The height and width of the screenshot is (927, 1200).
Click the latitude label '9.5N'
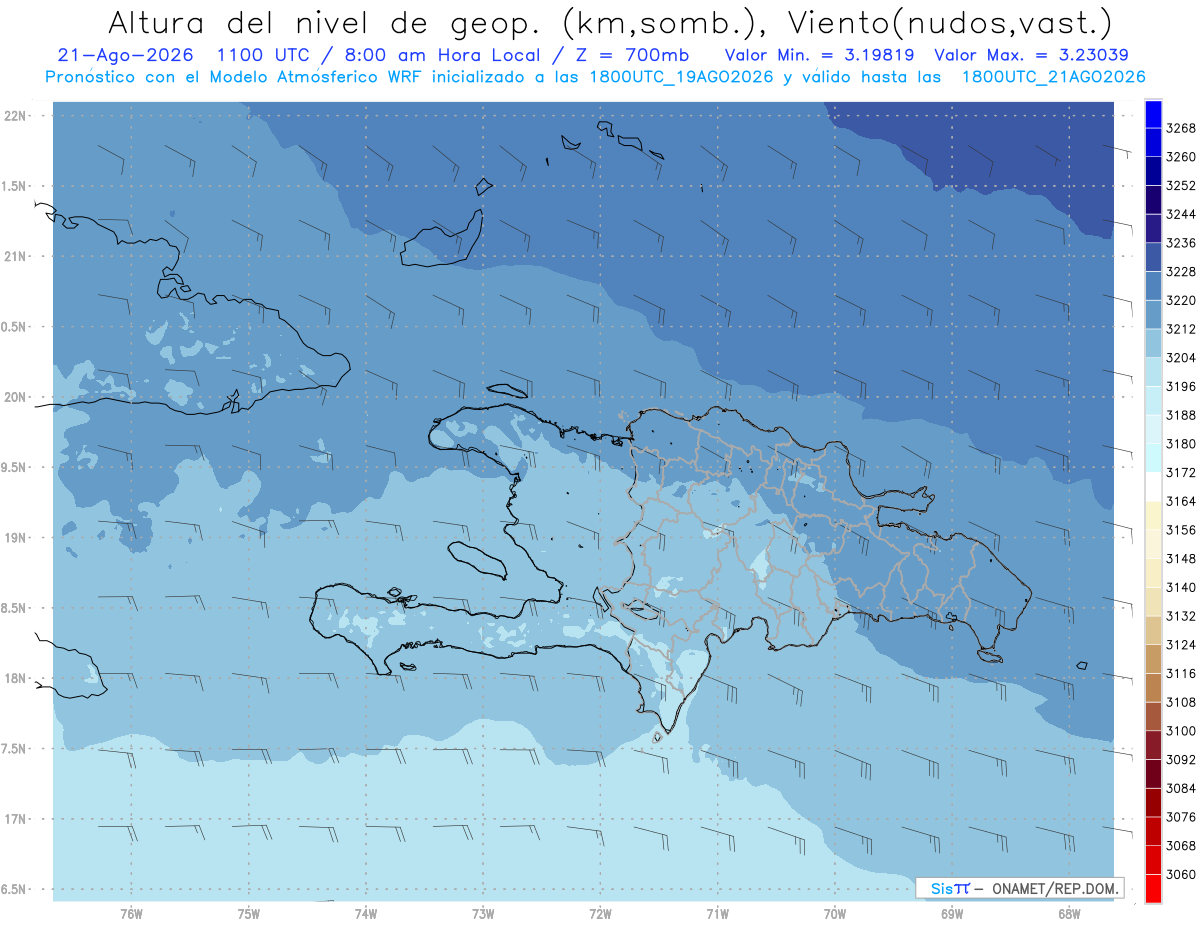click(15, 467)
